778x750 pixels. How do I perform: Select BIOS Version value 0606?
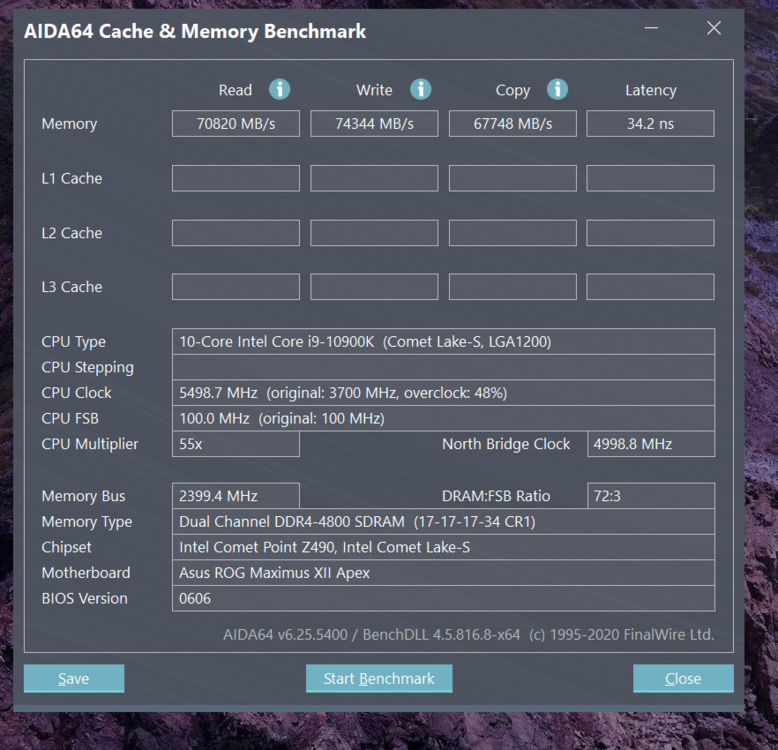[x=444, y=598]
